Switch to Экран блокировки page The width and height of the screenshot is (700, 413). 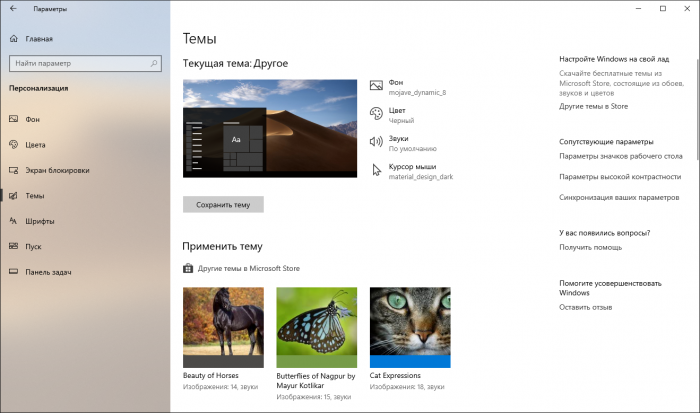pos(57,170)
